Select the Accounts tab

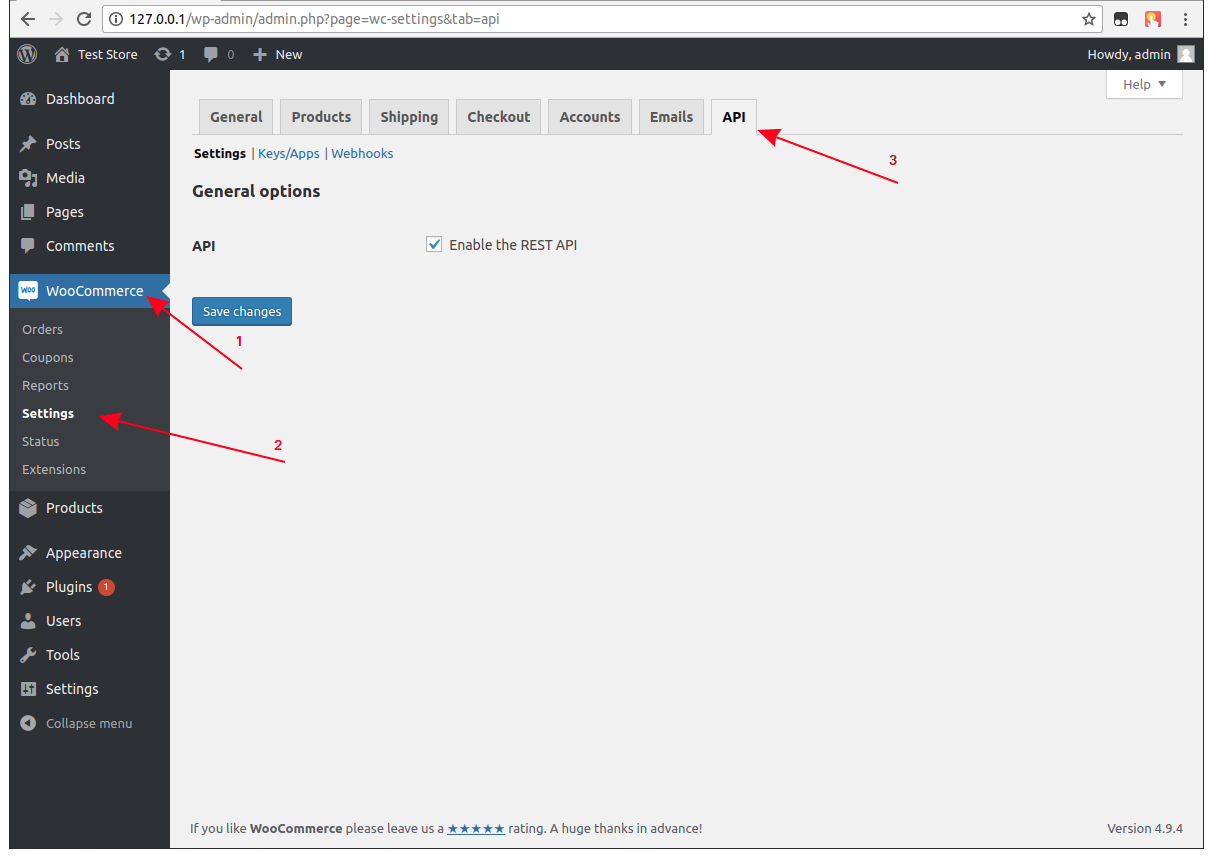click(590, 117)
